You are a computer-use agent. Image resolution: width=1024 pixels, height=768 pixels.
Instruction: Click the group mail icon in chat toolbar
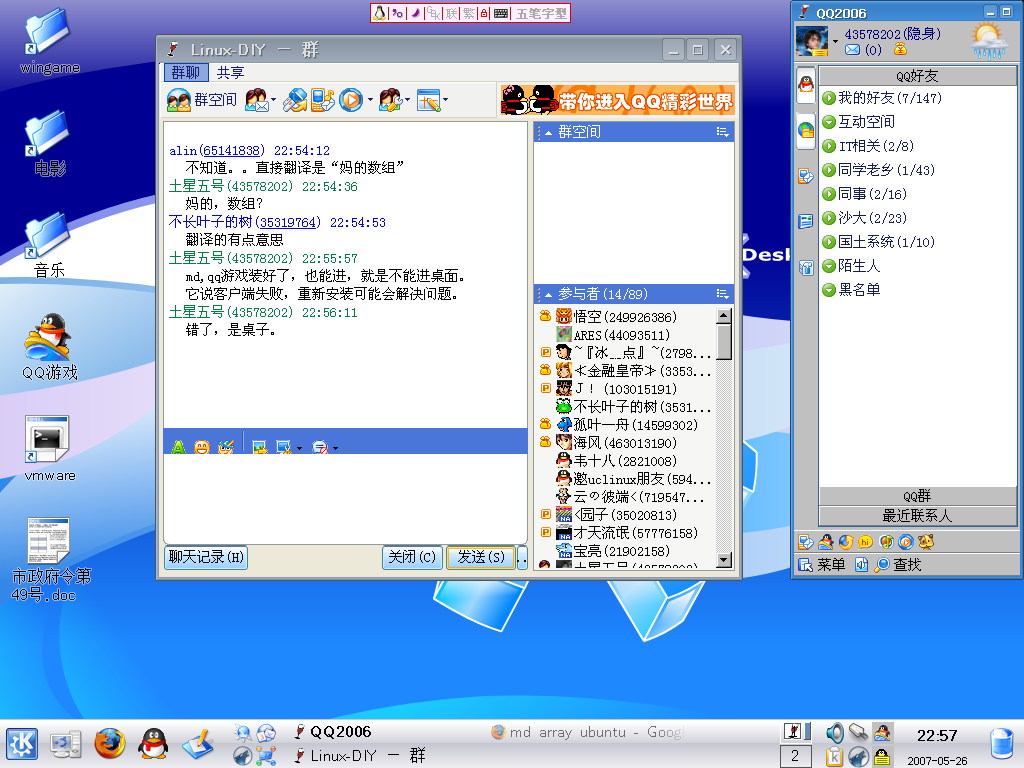click(256, 100)
